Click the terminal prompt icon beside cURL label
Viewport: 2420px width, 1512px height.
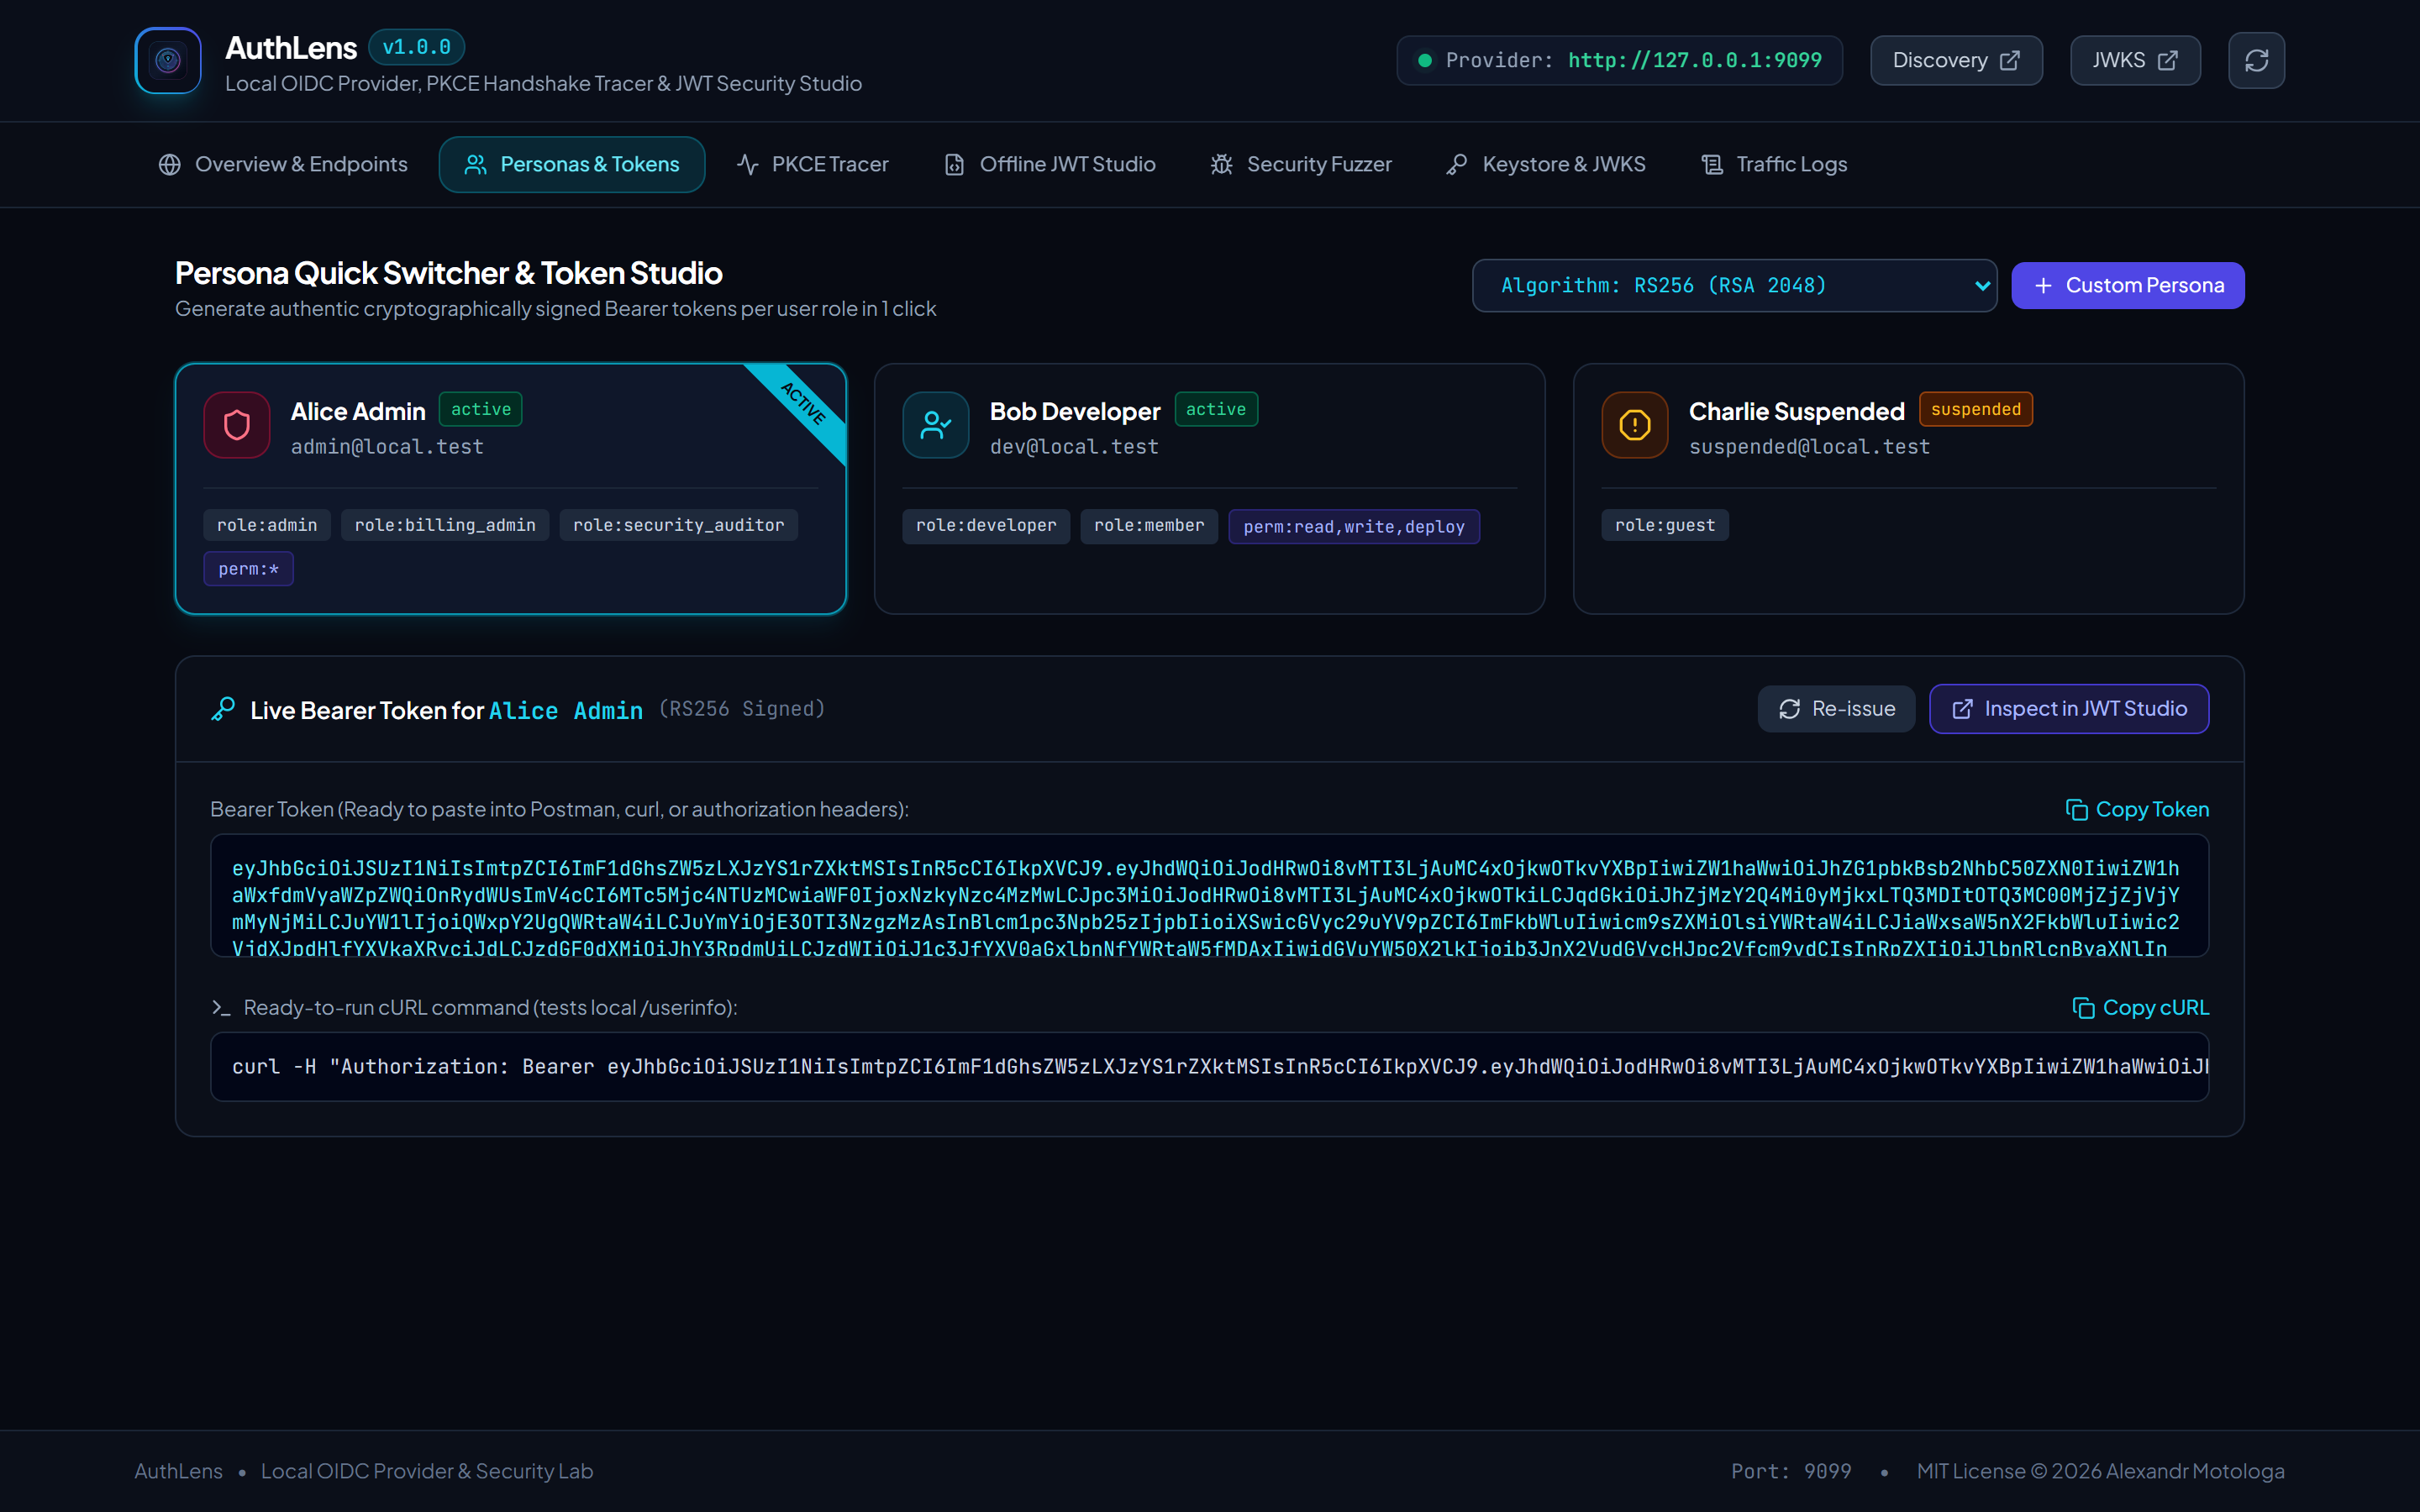[x=221, y=1007]
